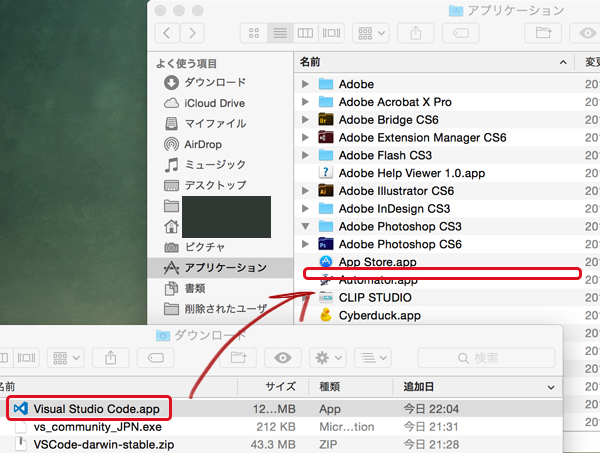Select Adobe Illustrator CS6 icon
Viewport: 600px width, 453px height.
tap(326, 191)
